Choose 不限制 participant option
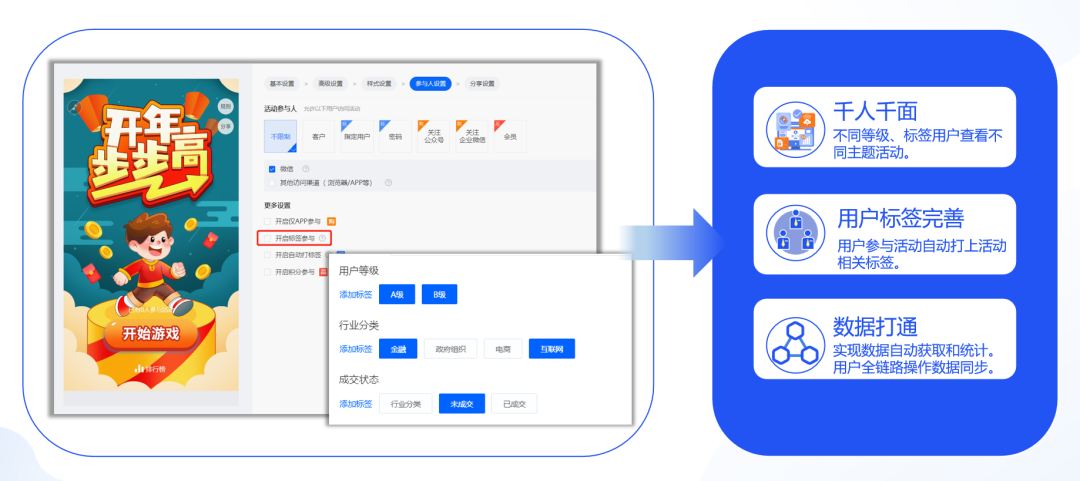The image size is (1080, 481). [x=280, y=136]
